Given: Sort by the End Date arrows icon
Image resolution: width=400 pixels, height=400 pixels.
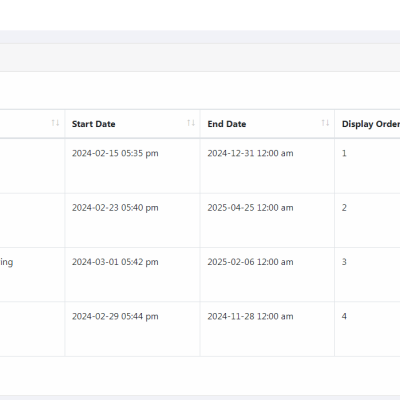Looking at the screenshot, I should (325, 123).
